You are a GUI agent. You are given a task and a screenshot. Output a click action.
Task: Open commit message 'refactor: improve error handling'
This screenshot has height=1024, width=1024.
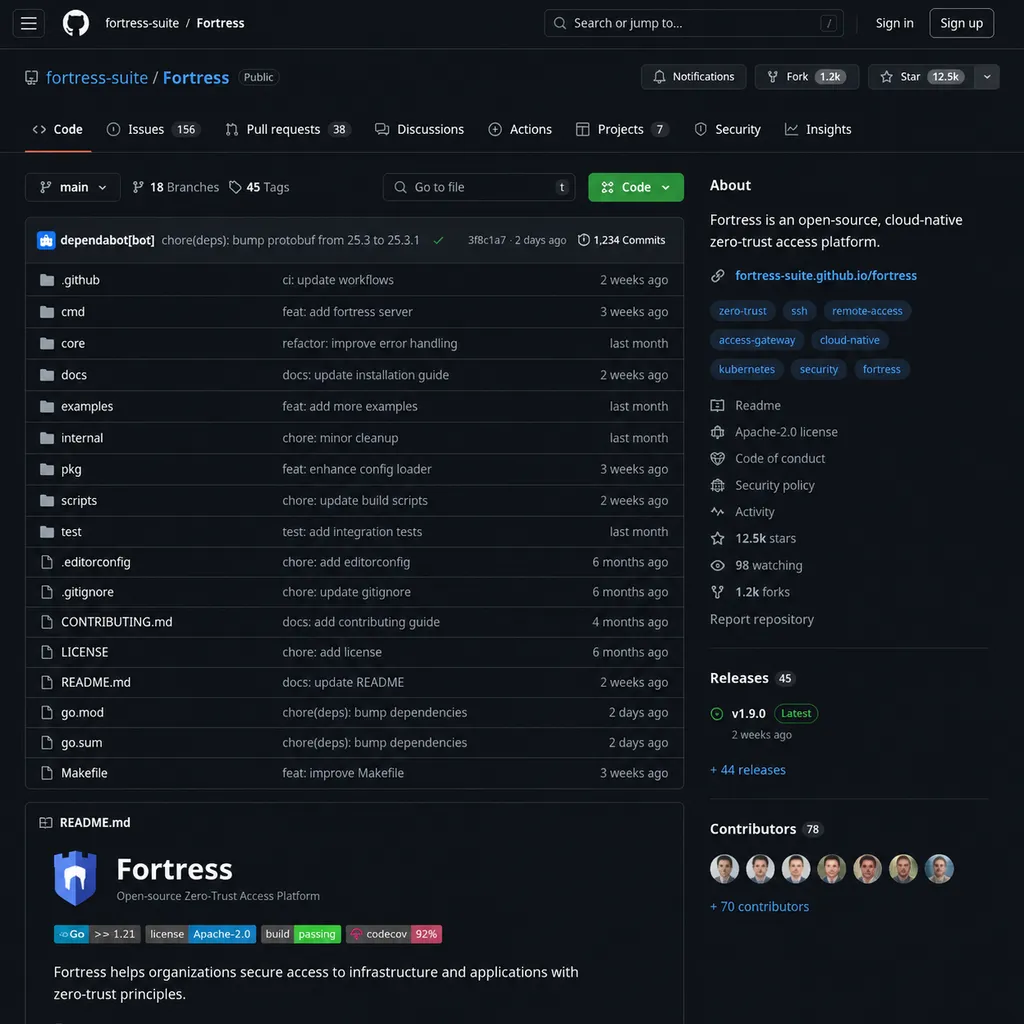click(x=370, y=344)
